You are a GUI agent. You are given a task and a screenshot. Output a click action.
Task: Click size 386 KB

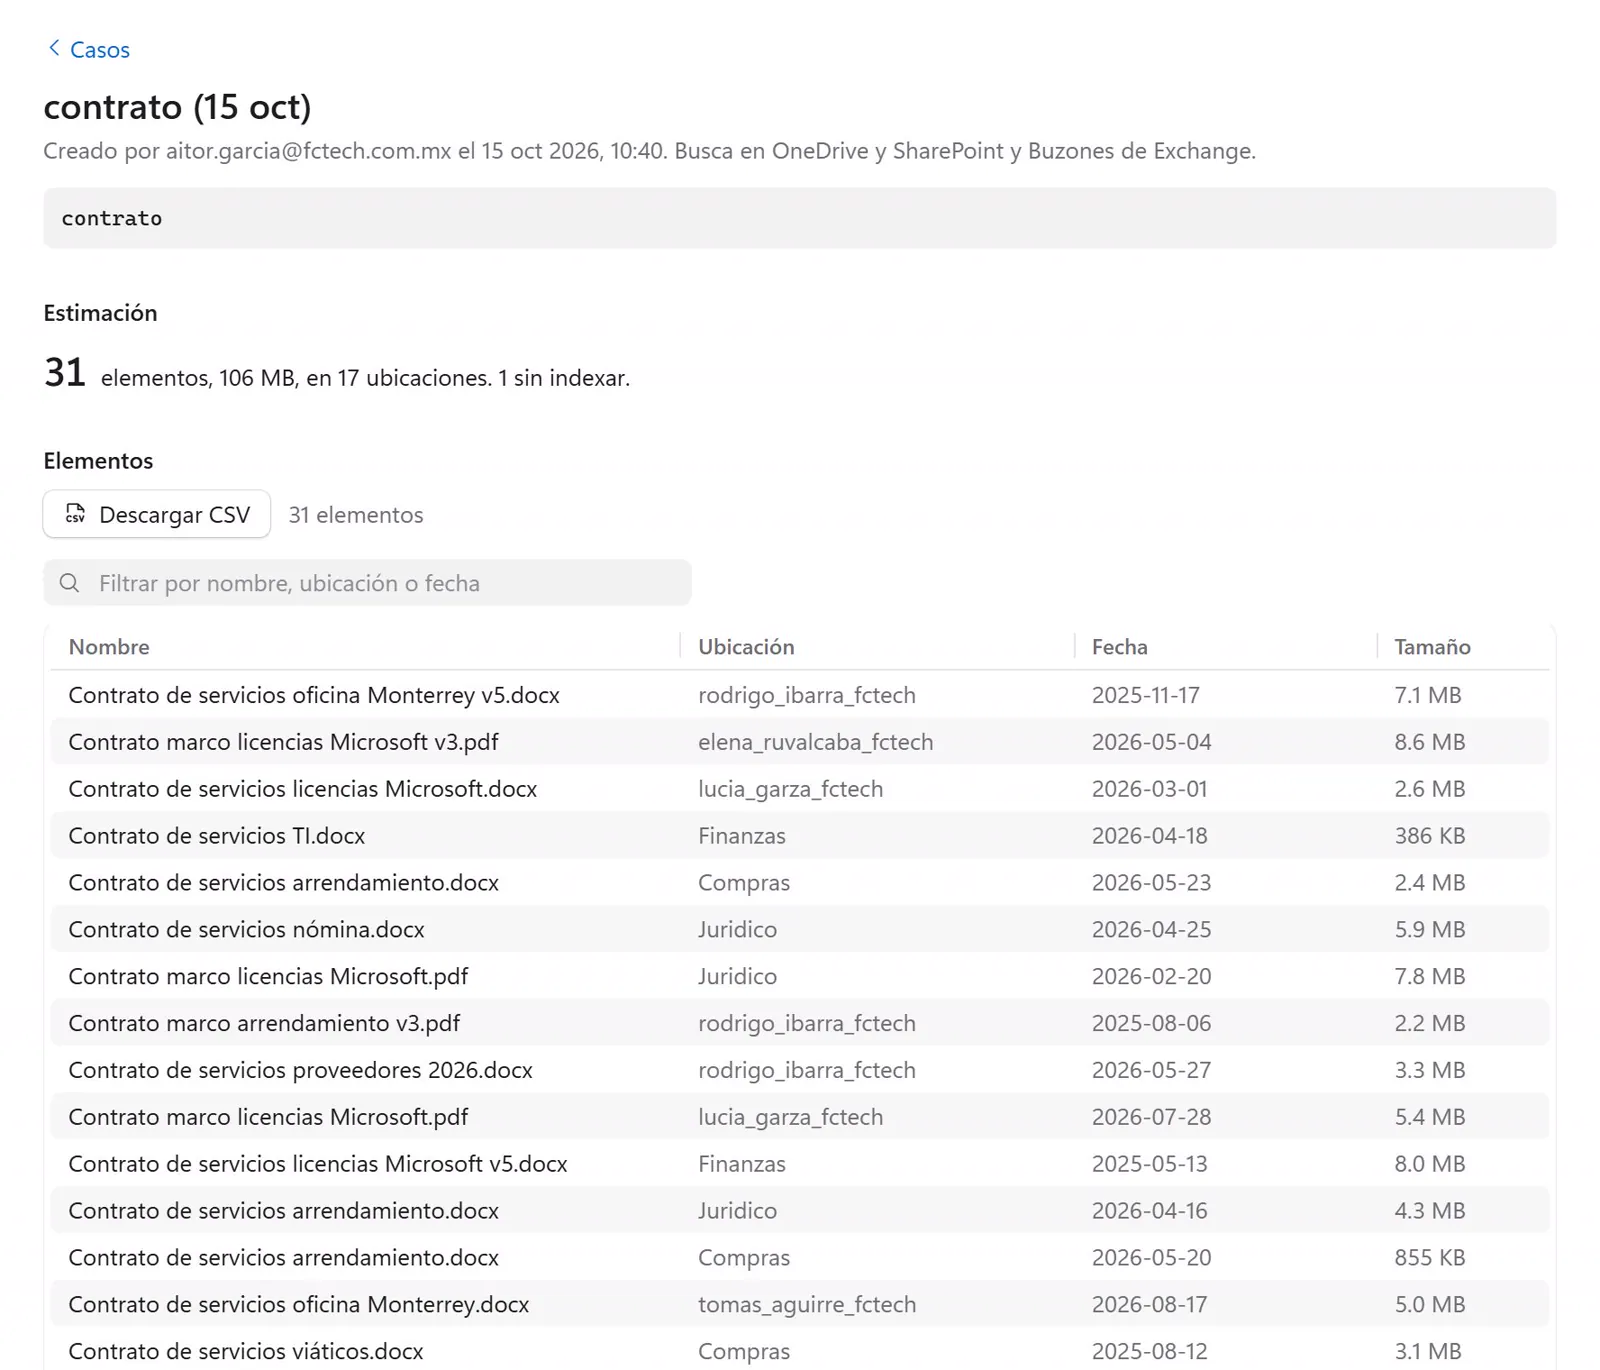(x=1430, y=836)
